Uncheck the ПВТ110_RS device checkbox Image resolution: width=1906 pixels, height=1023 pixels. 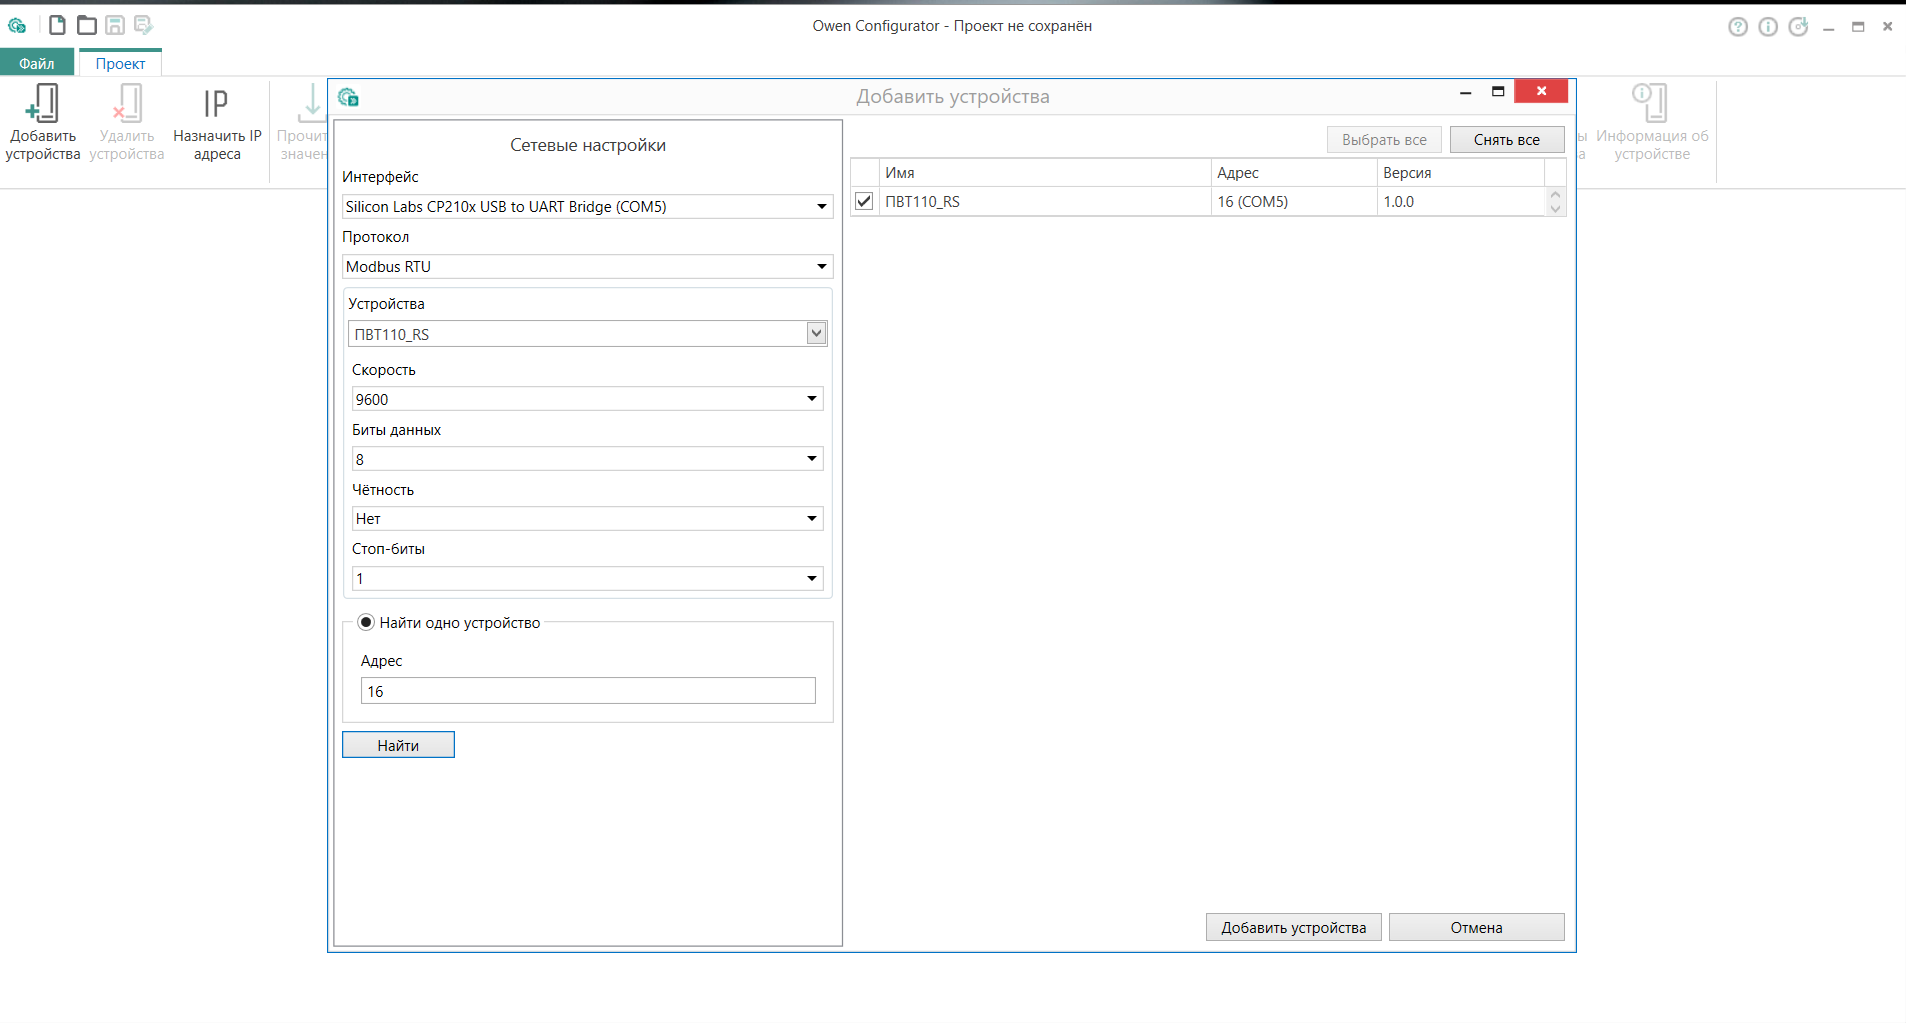(864, 201)
